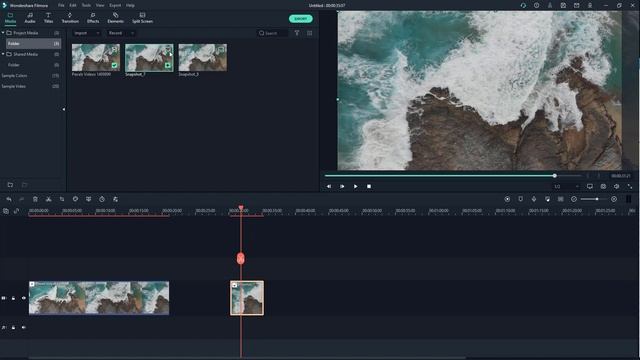Take a snapshot with camera icon

click(x=603, y=187)
